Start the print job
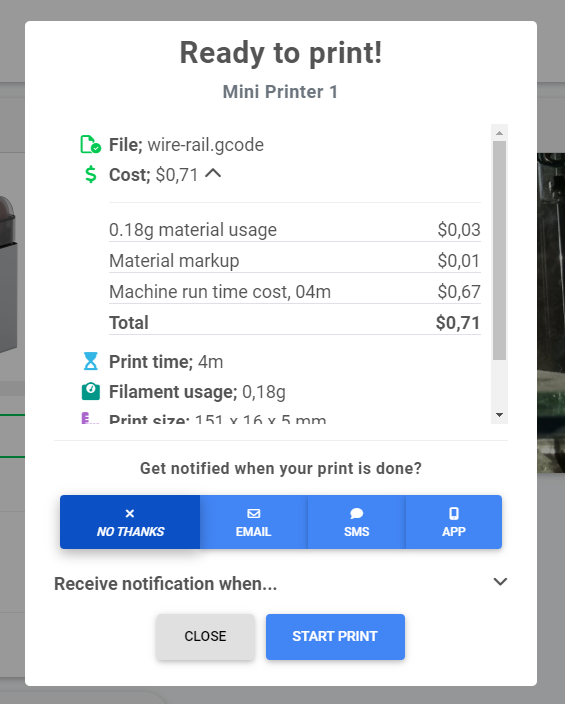 pyautogui.click(x=335, y=637)
